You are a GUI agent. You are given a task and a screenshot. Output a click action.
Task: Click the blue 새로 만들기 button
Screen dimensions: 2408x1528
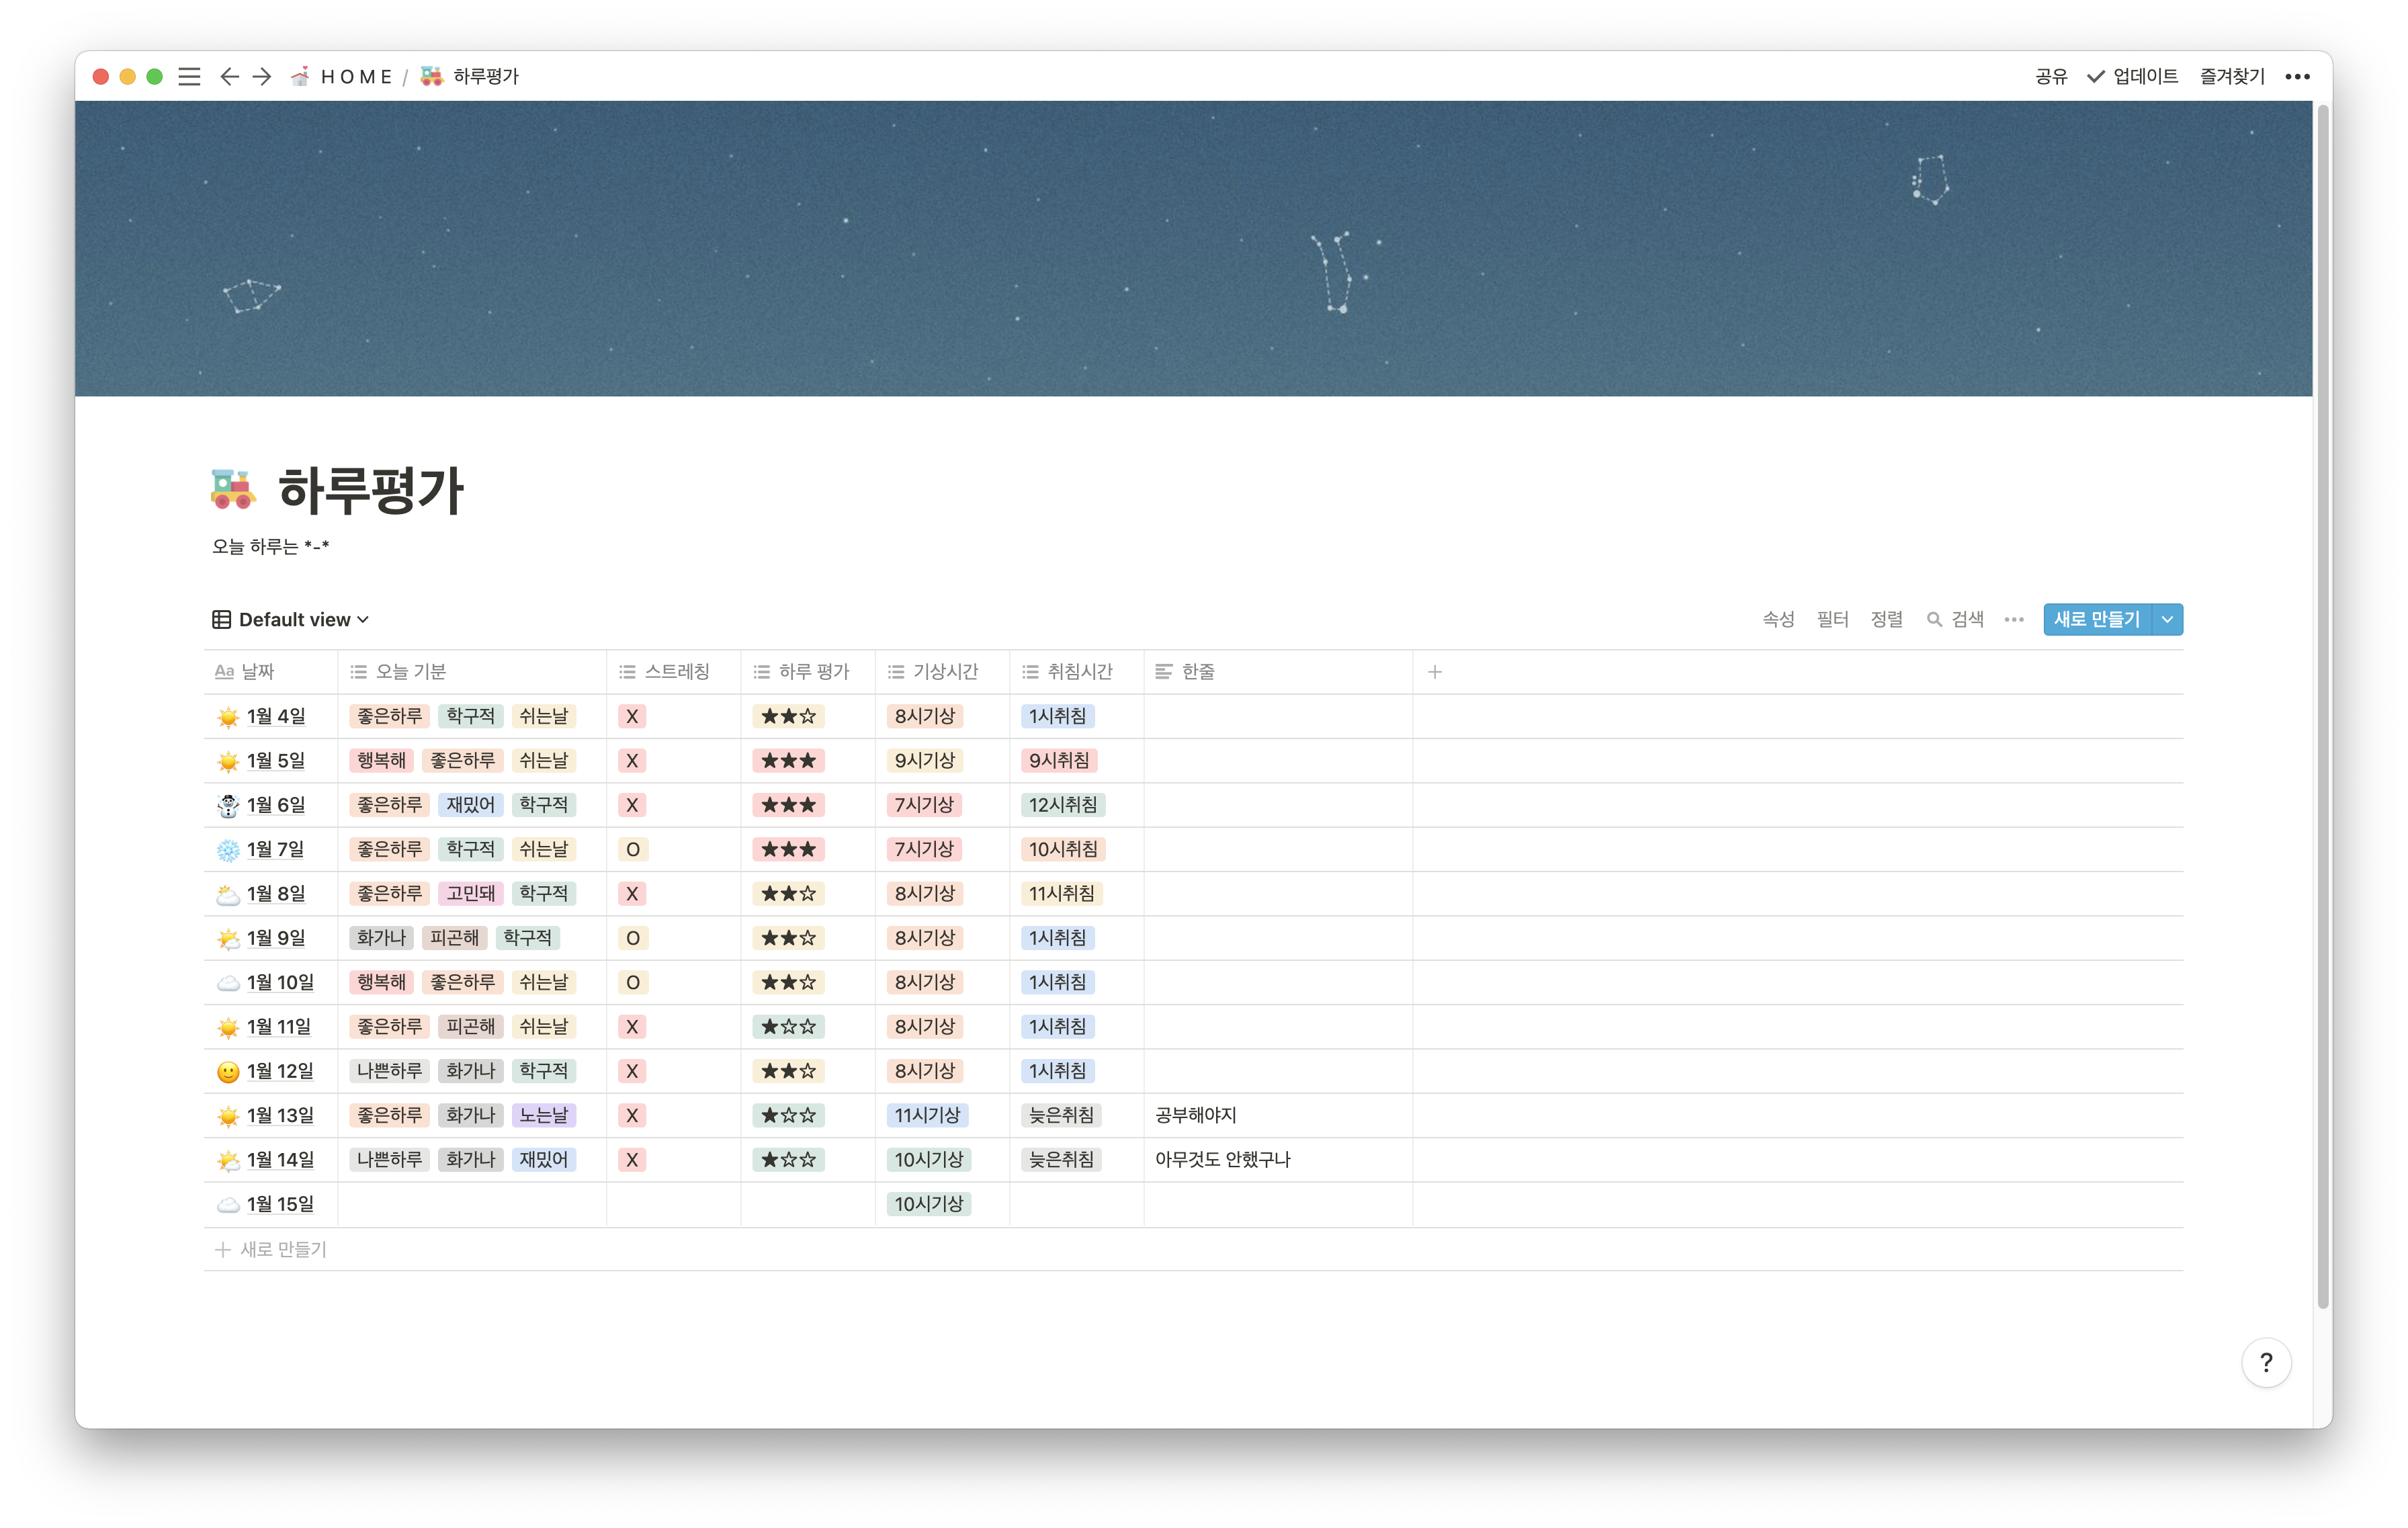pos(2096,620)
